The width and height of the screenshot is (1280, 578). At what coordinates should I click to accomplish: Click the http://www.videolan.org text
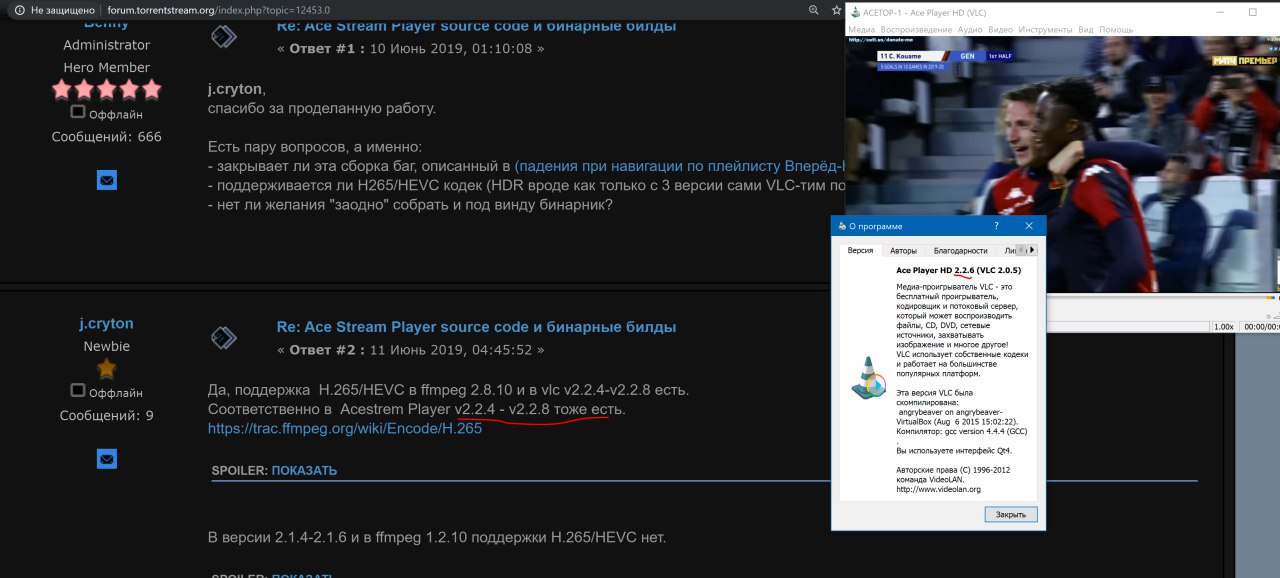coord(938,489)
